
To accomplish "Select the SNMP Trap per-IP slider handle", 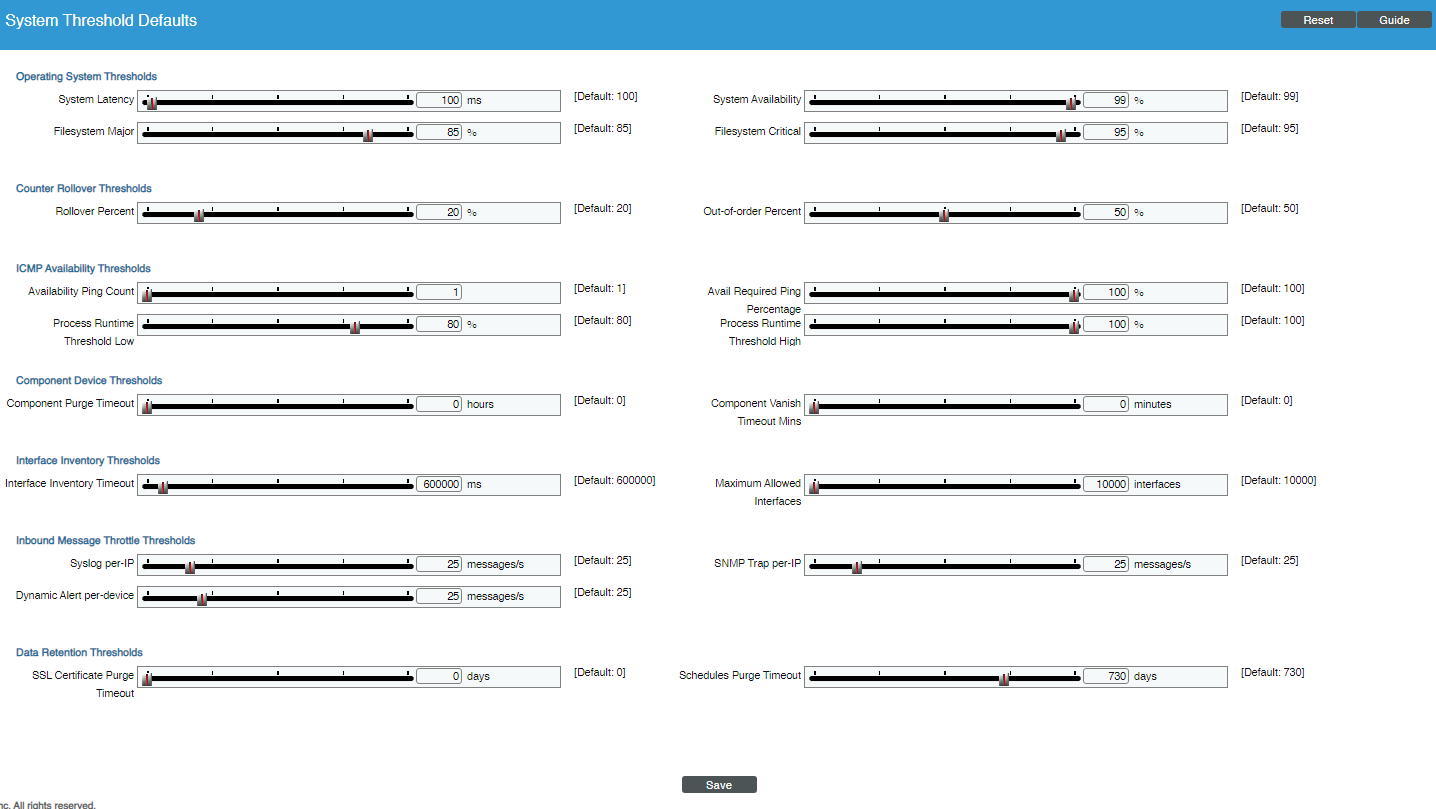I will (856, 565).
